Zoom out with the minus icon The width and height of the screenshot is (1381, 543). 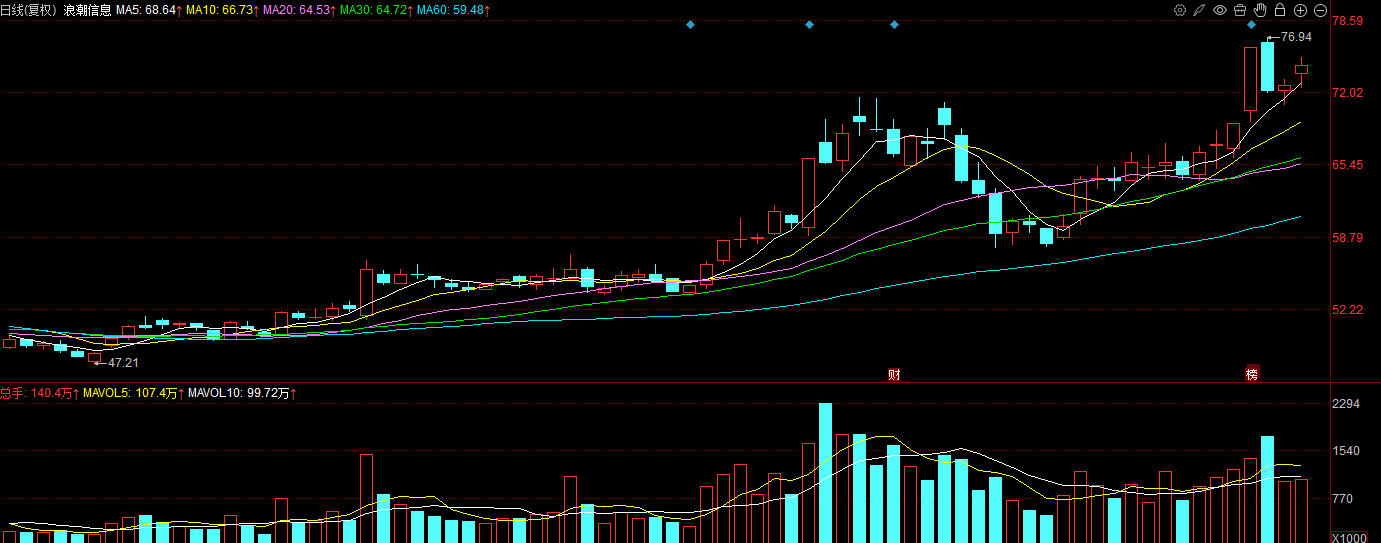pyautogui.click(x=1320, y=10)
